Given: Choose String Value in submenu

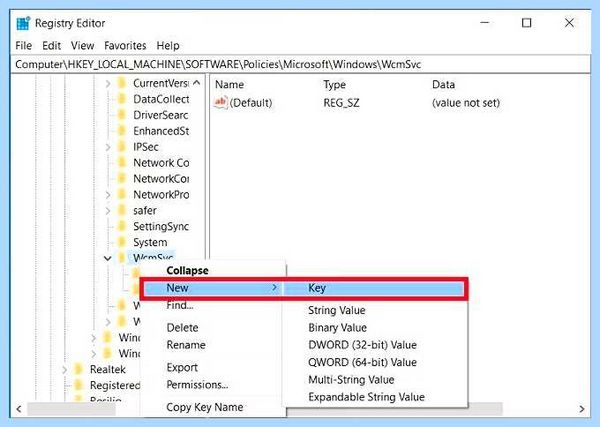Looking at the screenshot, I should [336, 310].
